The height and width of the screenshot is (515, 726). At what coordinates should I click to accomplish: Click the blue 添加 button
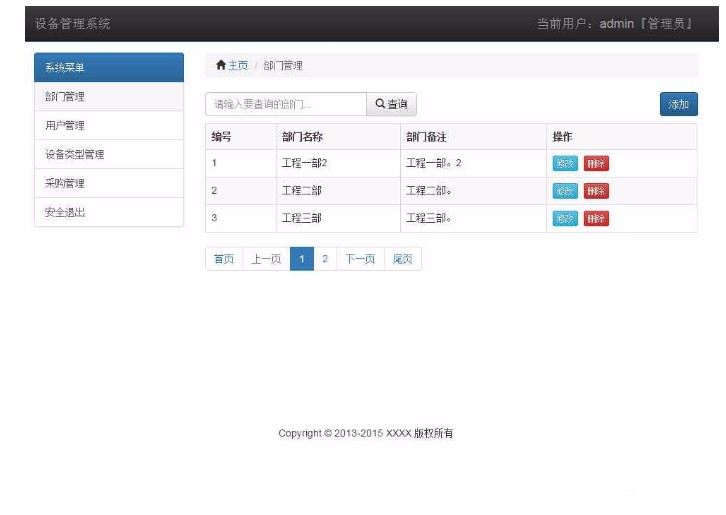point(679,104)
